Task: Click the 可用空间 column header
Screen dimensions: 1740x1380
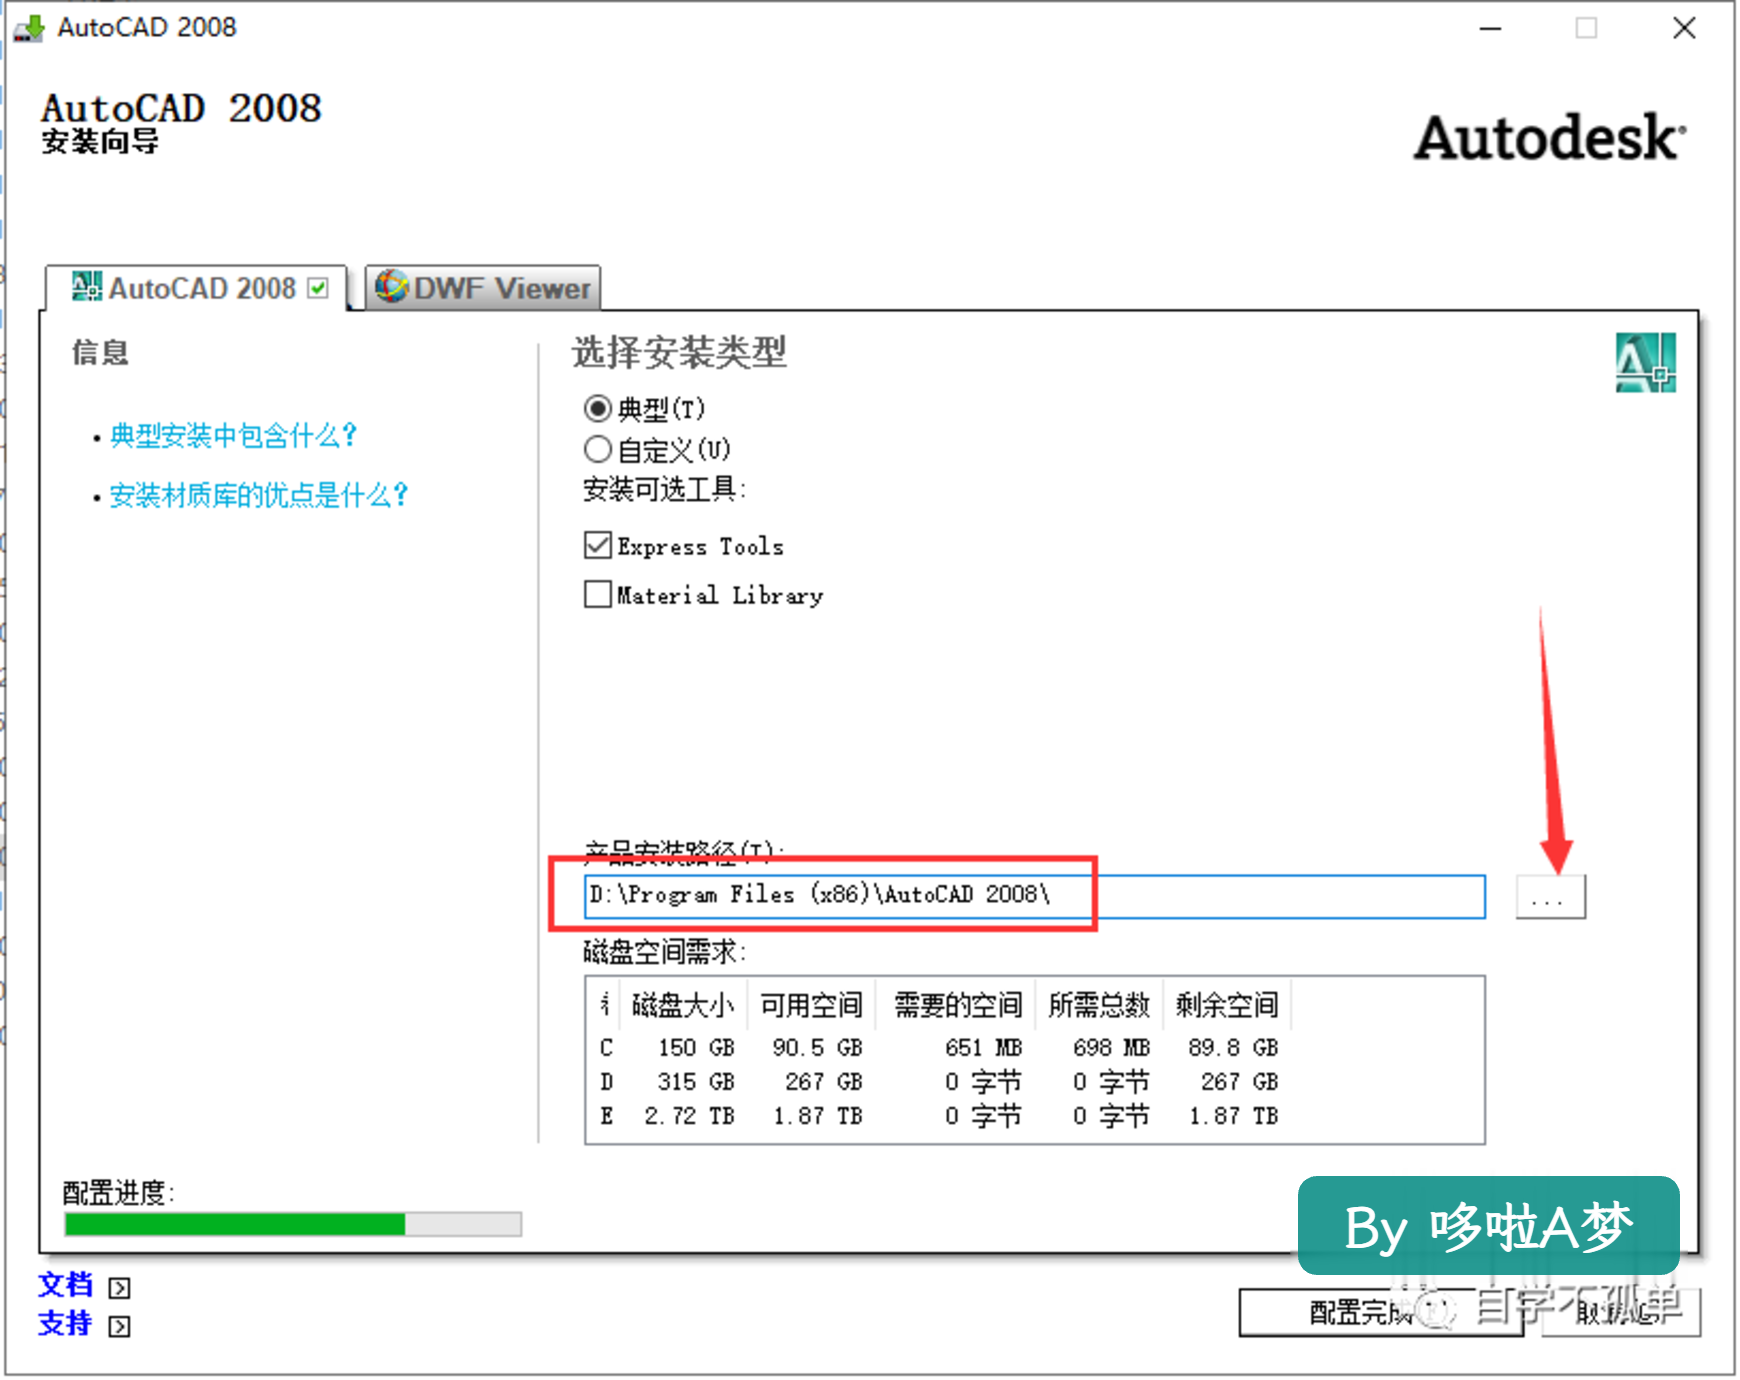Action: tap(811, 1005)
